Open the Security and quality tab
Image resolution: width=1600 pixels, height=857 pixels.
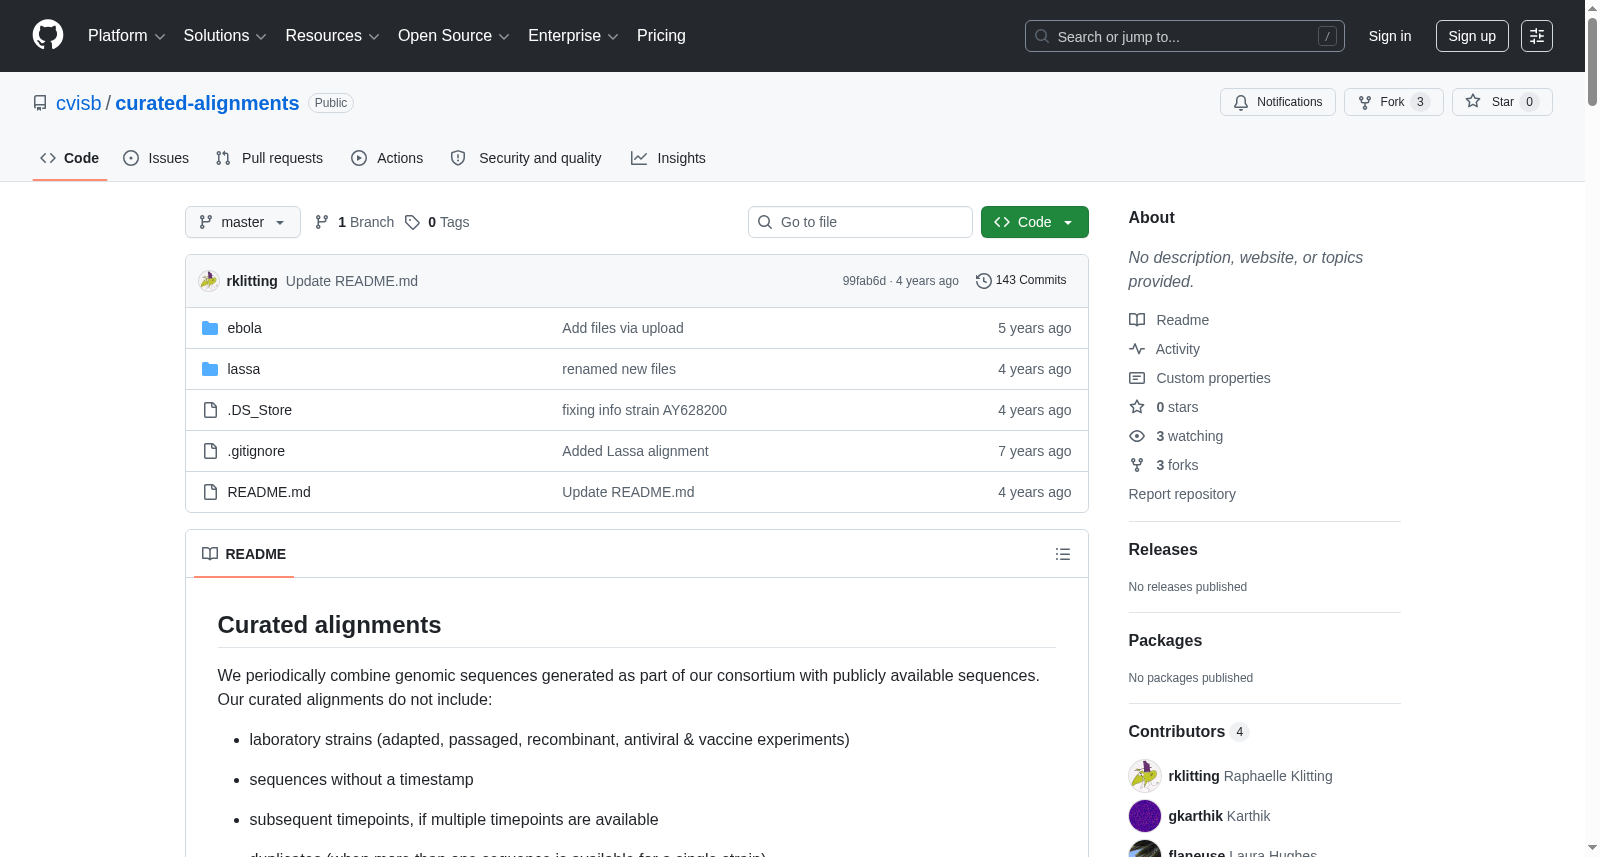tap(526, 158)
